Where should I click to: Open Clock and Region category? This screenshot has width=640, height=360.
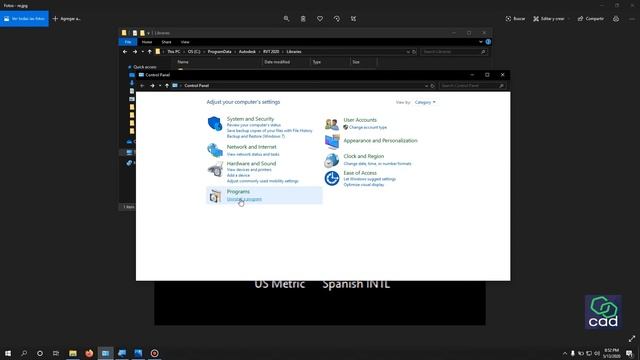pos(364,156)
